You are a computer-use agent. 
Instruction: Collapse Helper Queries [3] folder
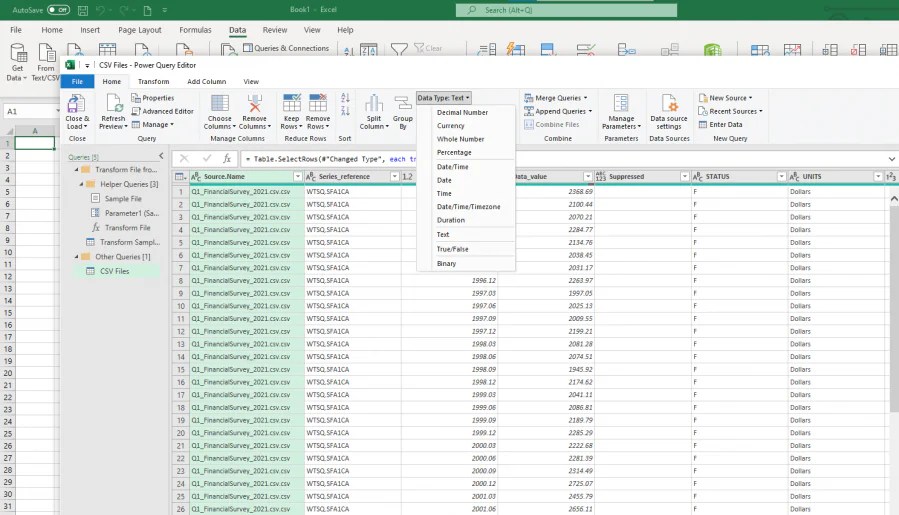coord(81,184)
